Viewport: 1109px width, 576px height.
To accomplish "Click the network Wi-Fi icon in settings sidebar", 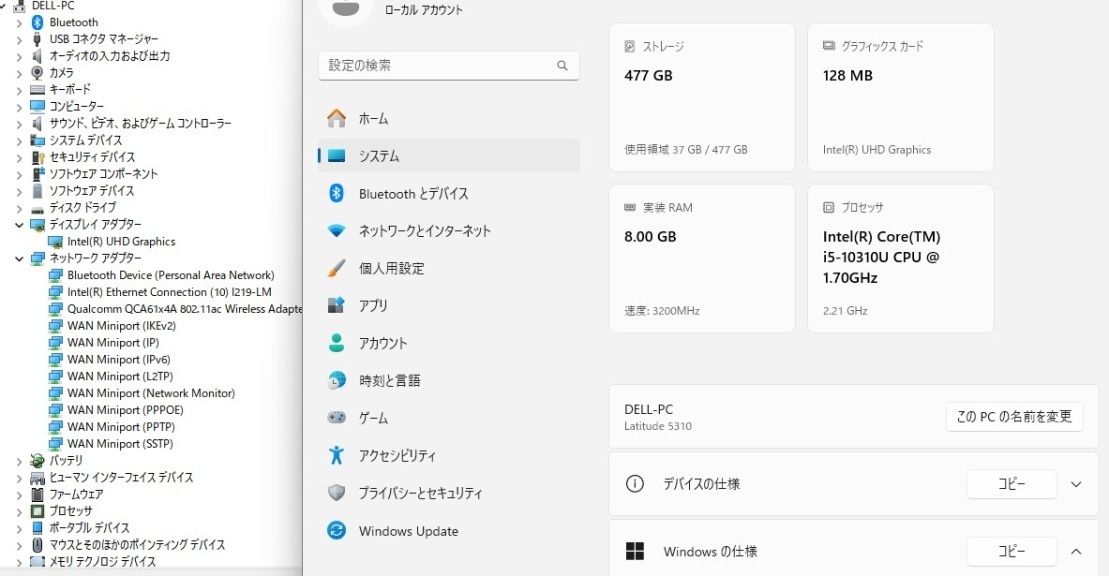I will tap(337, 231).
